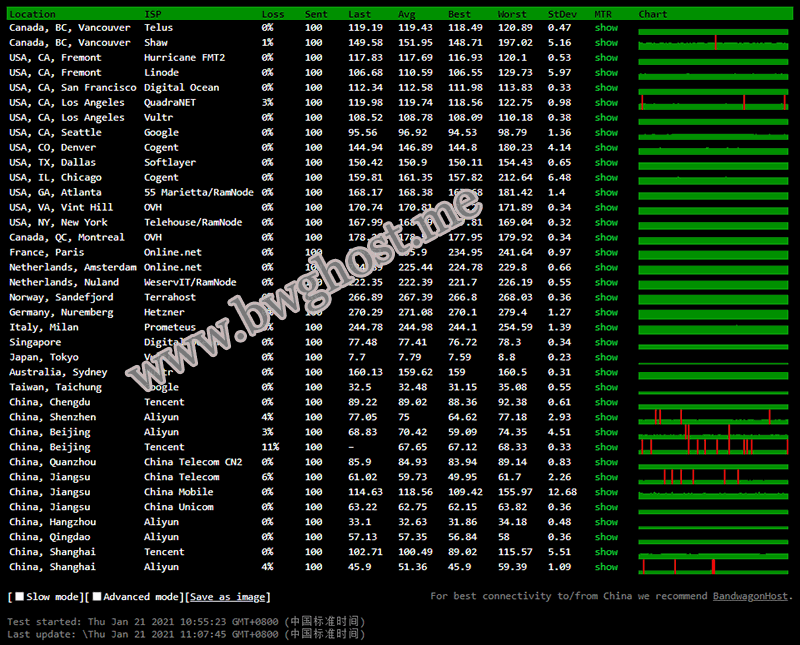Show MTR for Vancouver Shaw row
This screenshot has width=800, height=645.
point(606,42)
